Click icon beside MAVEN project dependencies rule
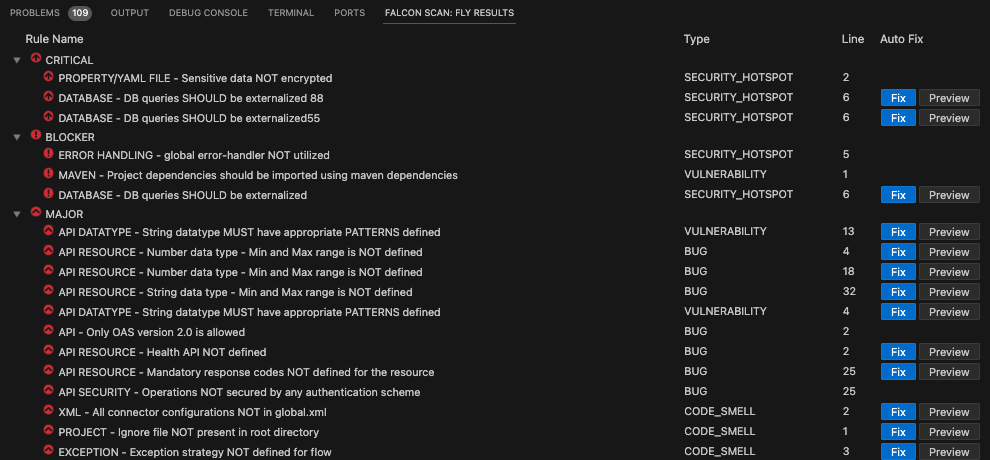The width and height of the screenshot is (990, 460). [49, 174]
